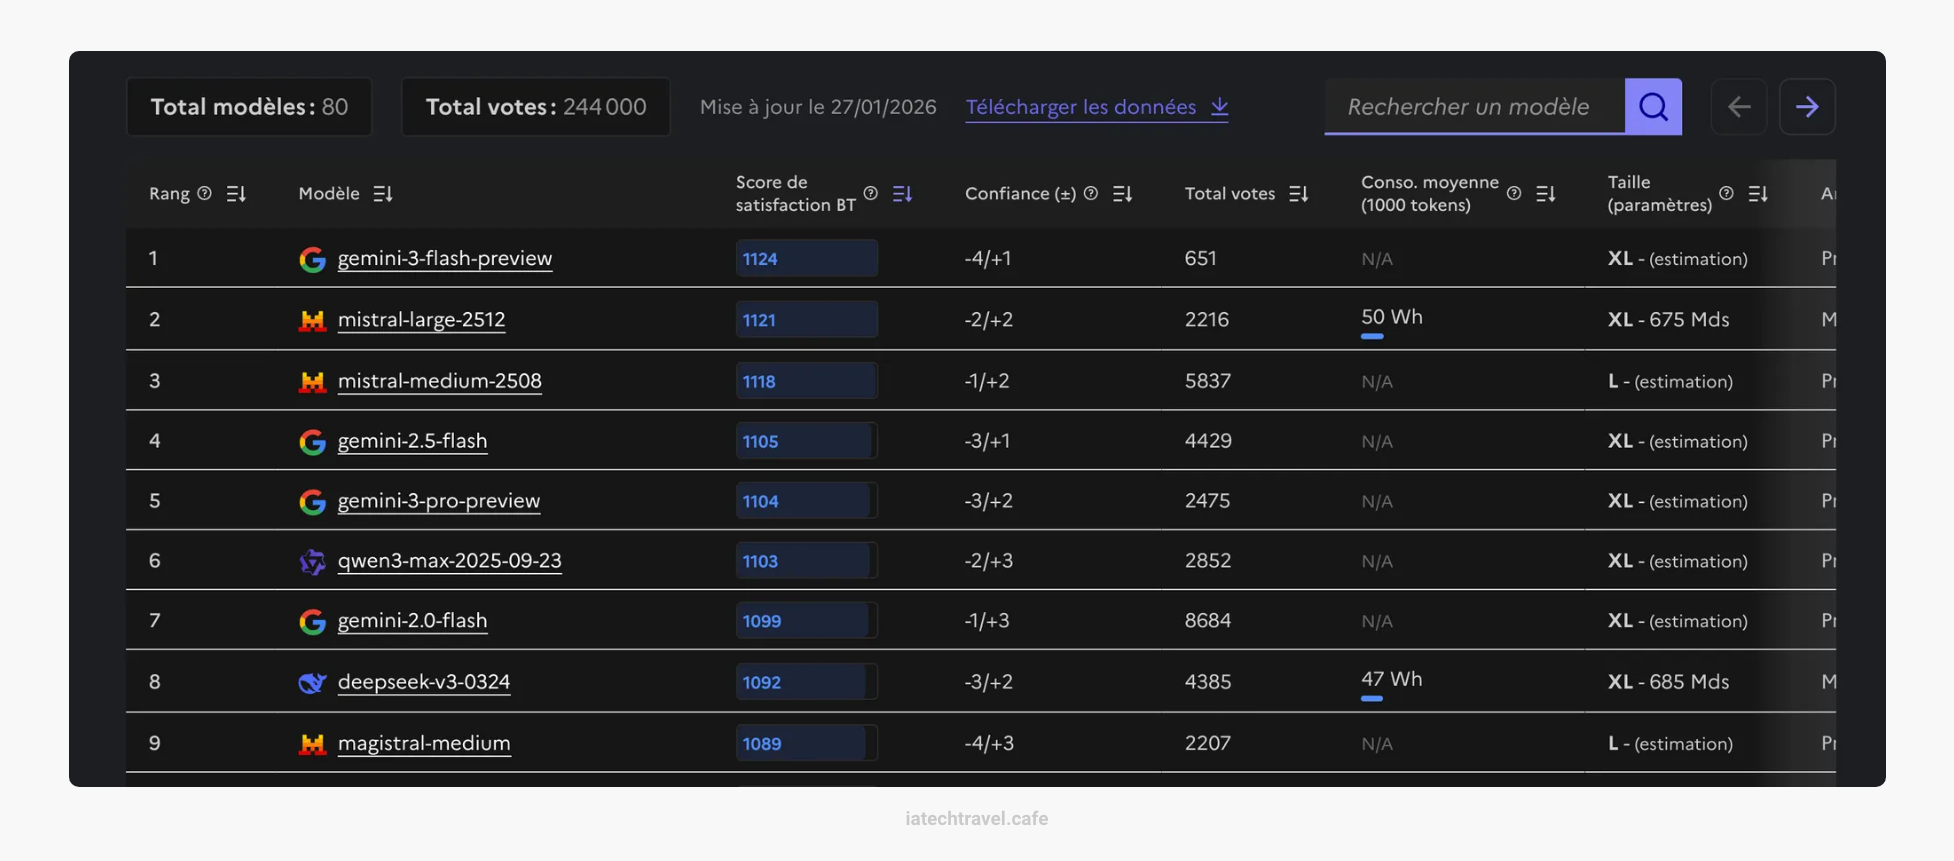The height and width of the screenshot is (861, 1954).
Task: Open gemini-3-flash-preview model link
Action: click(444, 258)
